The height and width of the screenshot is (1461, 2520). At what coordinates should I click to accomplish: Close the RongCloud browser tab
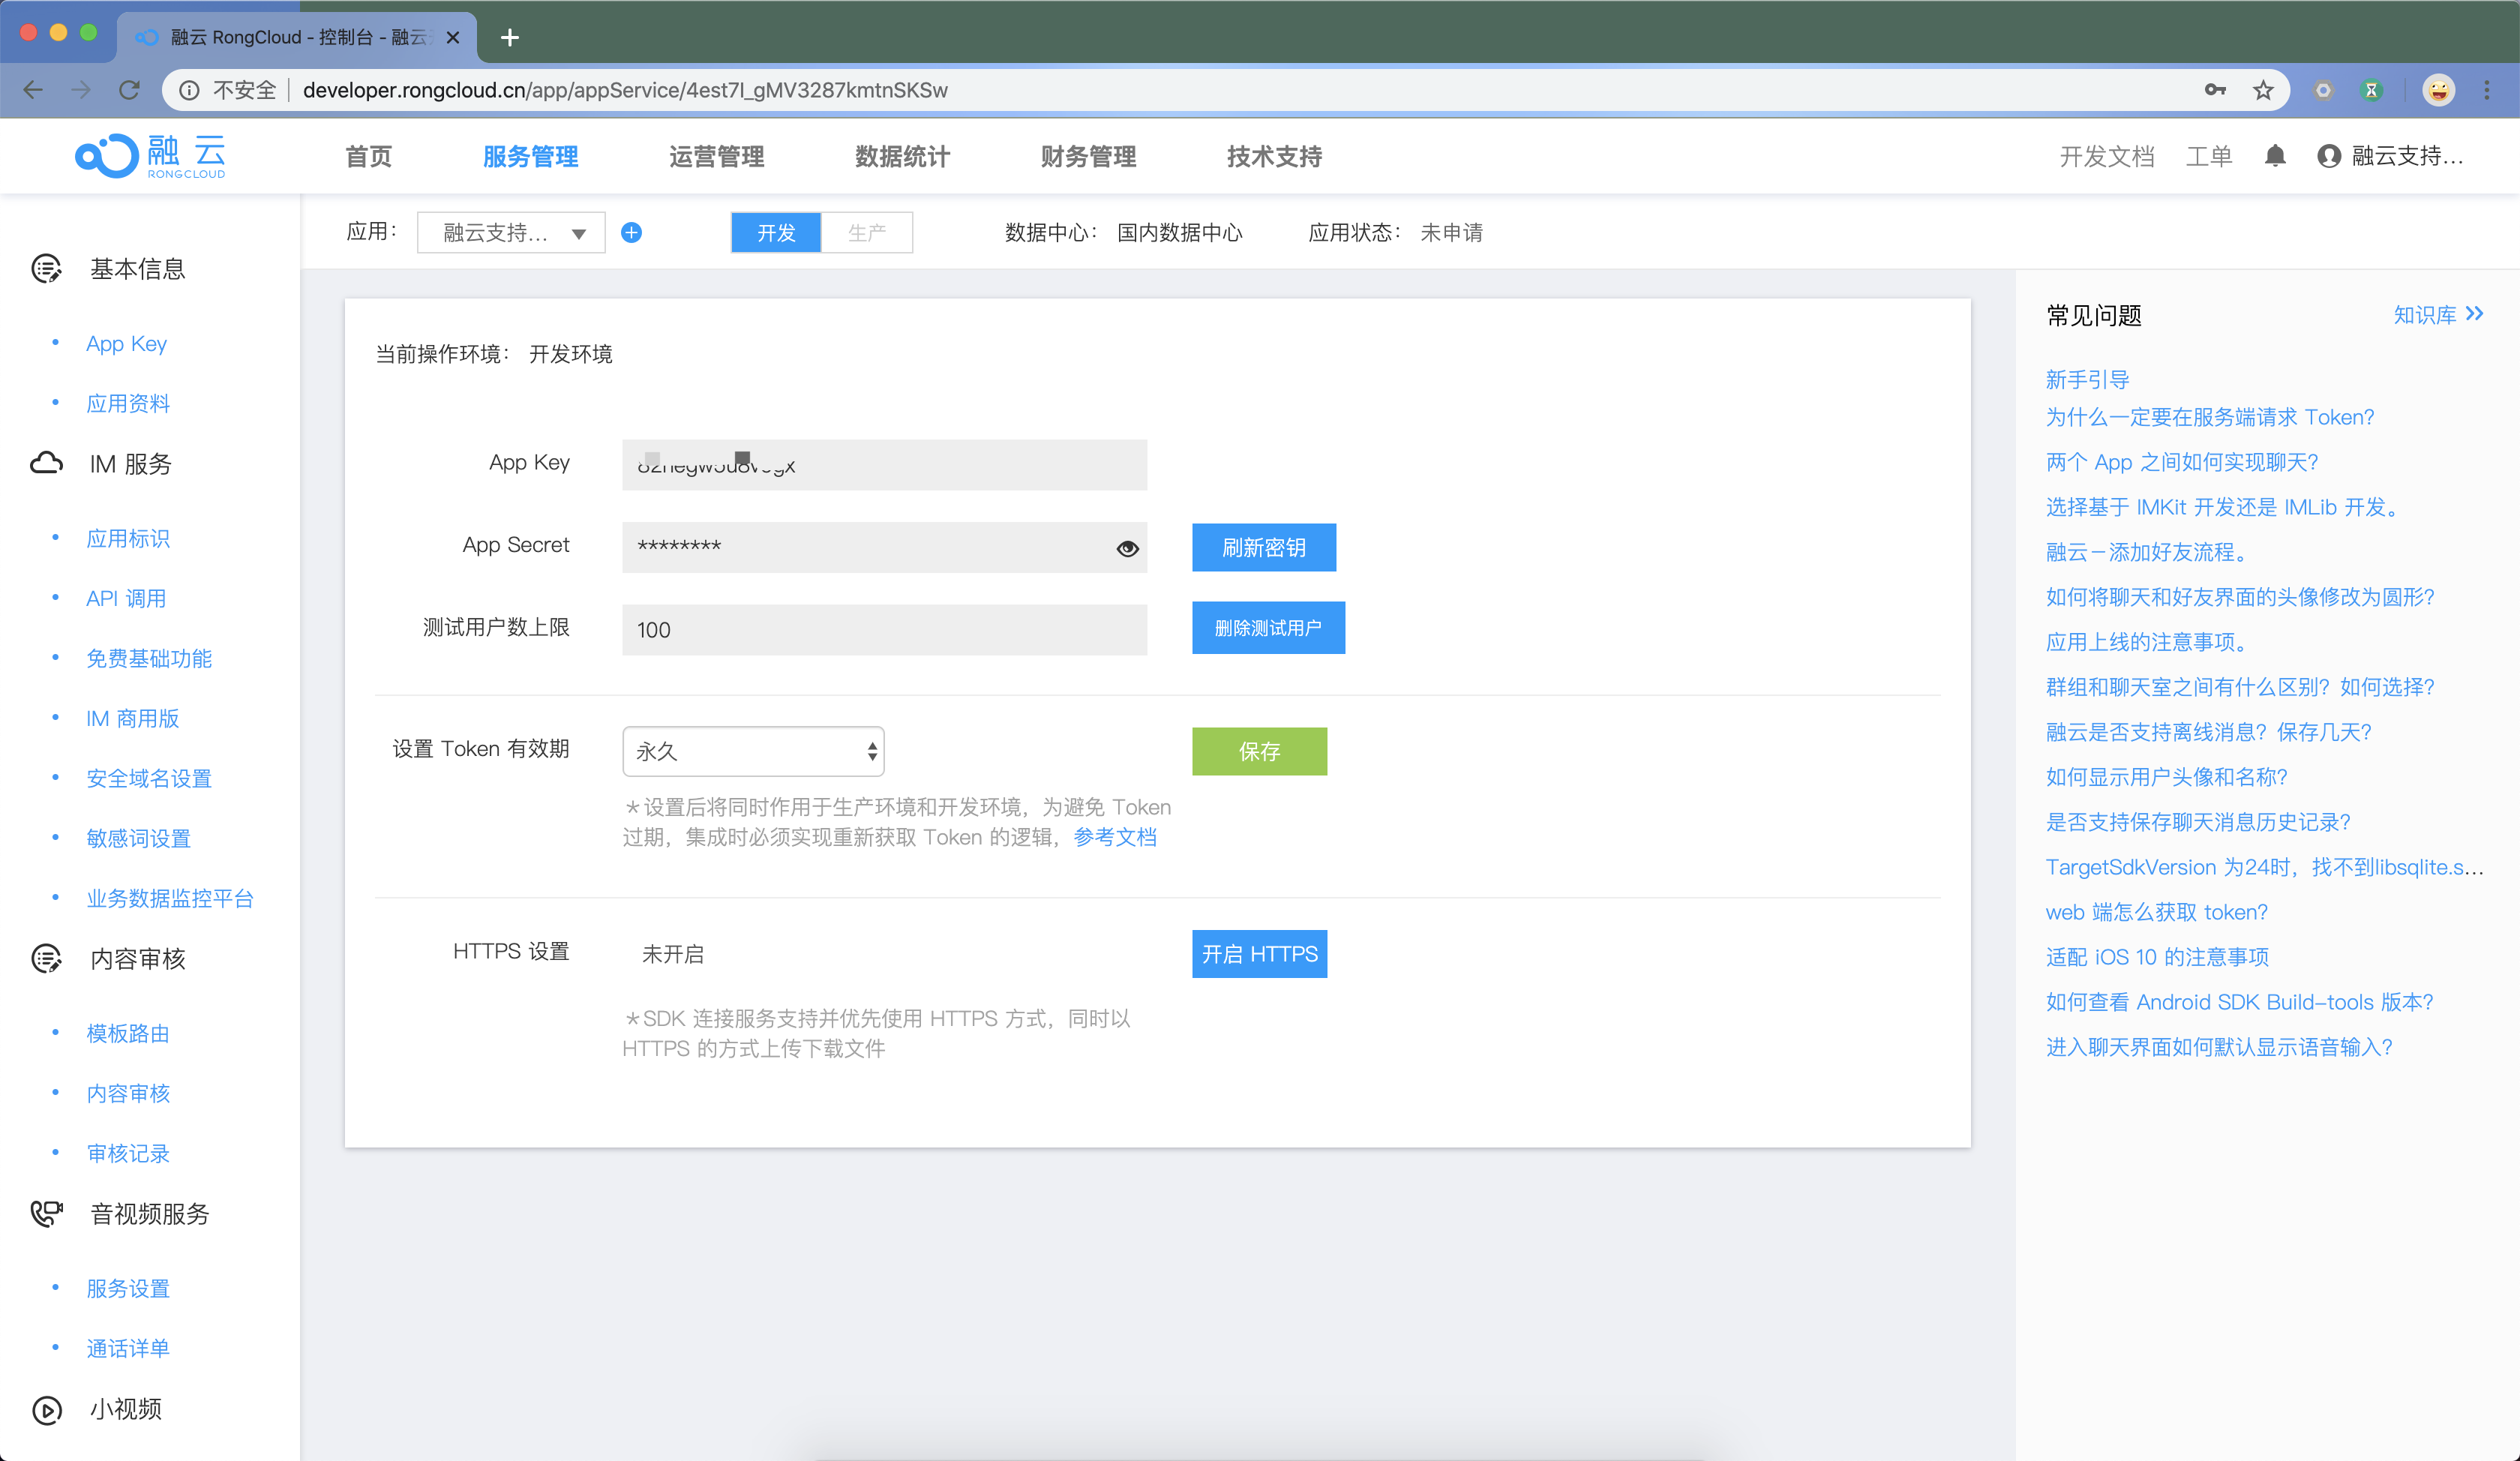pos(453,37)
